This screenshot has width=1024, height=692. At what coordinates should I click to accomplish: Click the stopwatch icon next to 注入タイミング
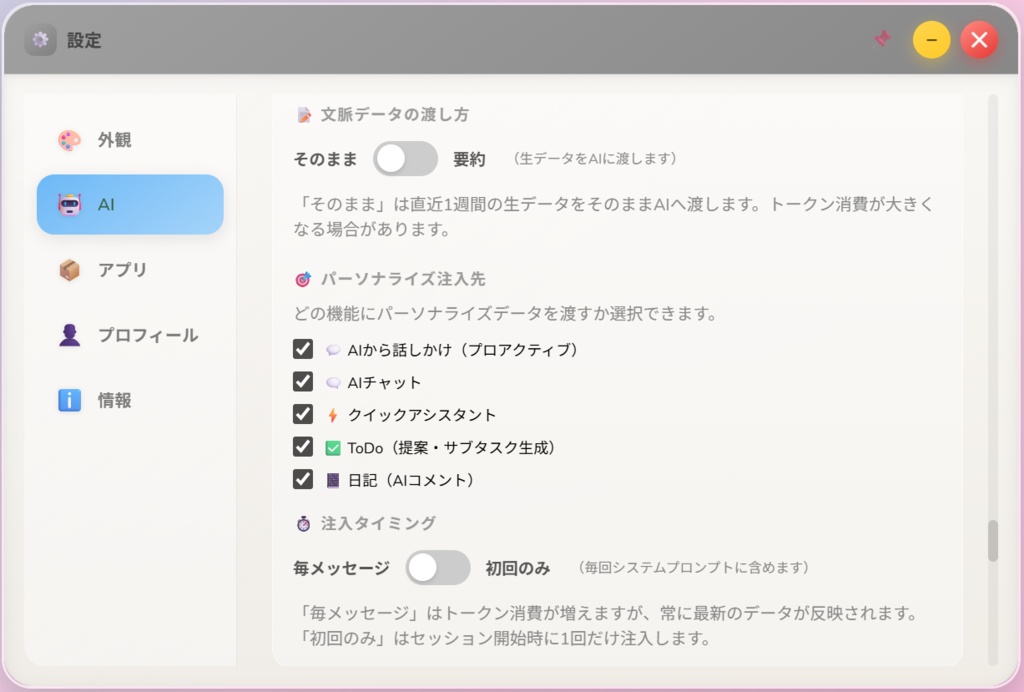[x=302, y=523]
